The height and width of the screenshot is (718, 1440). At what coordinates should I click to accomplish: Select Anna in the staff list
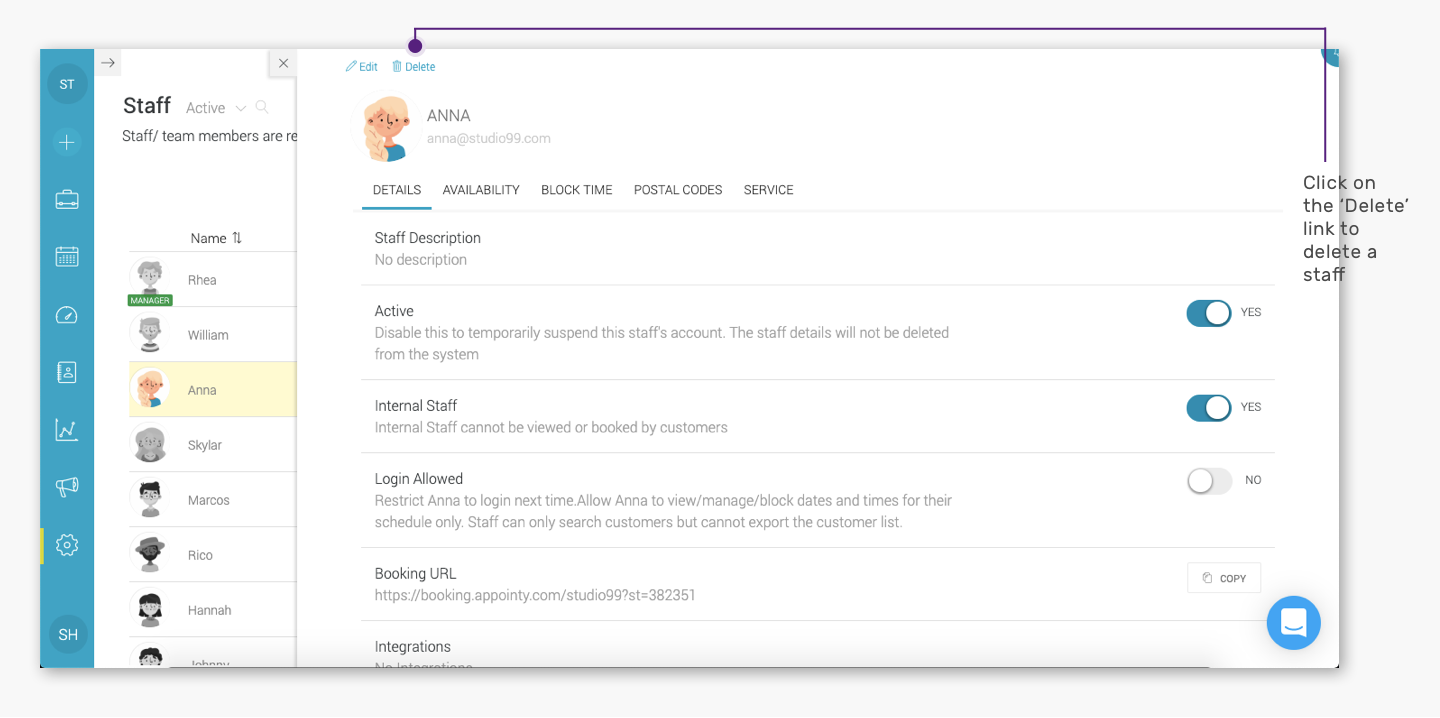tap(213, 390)
